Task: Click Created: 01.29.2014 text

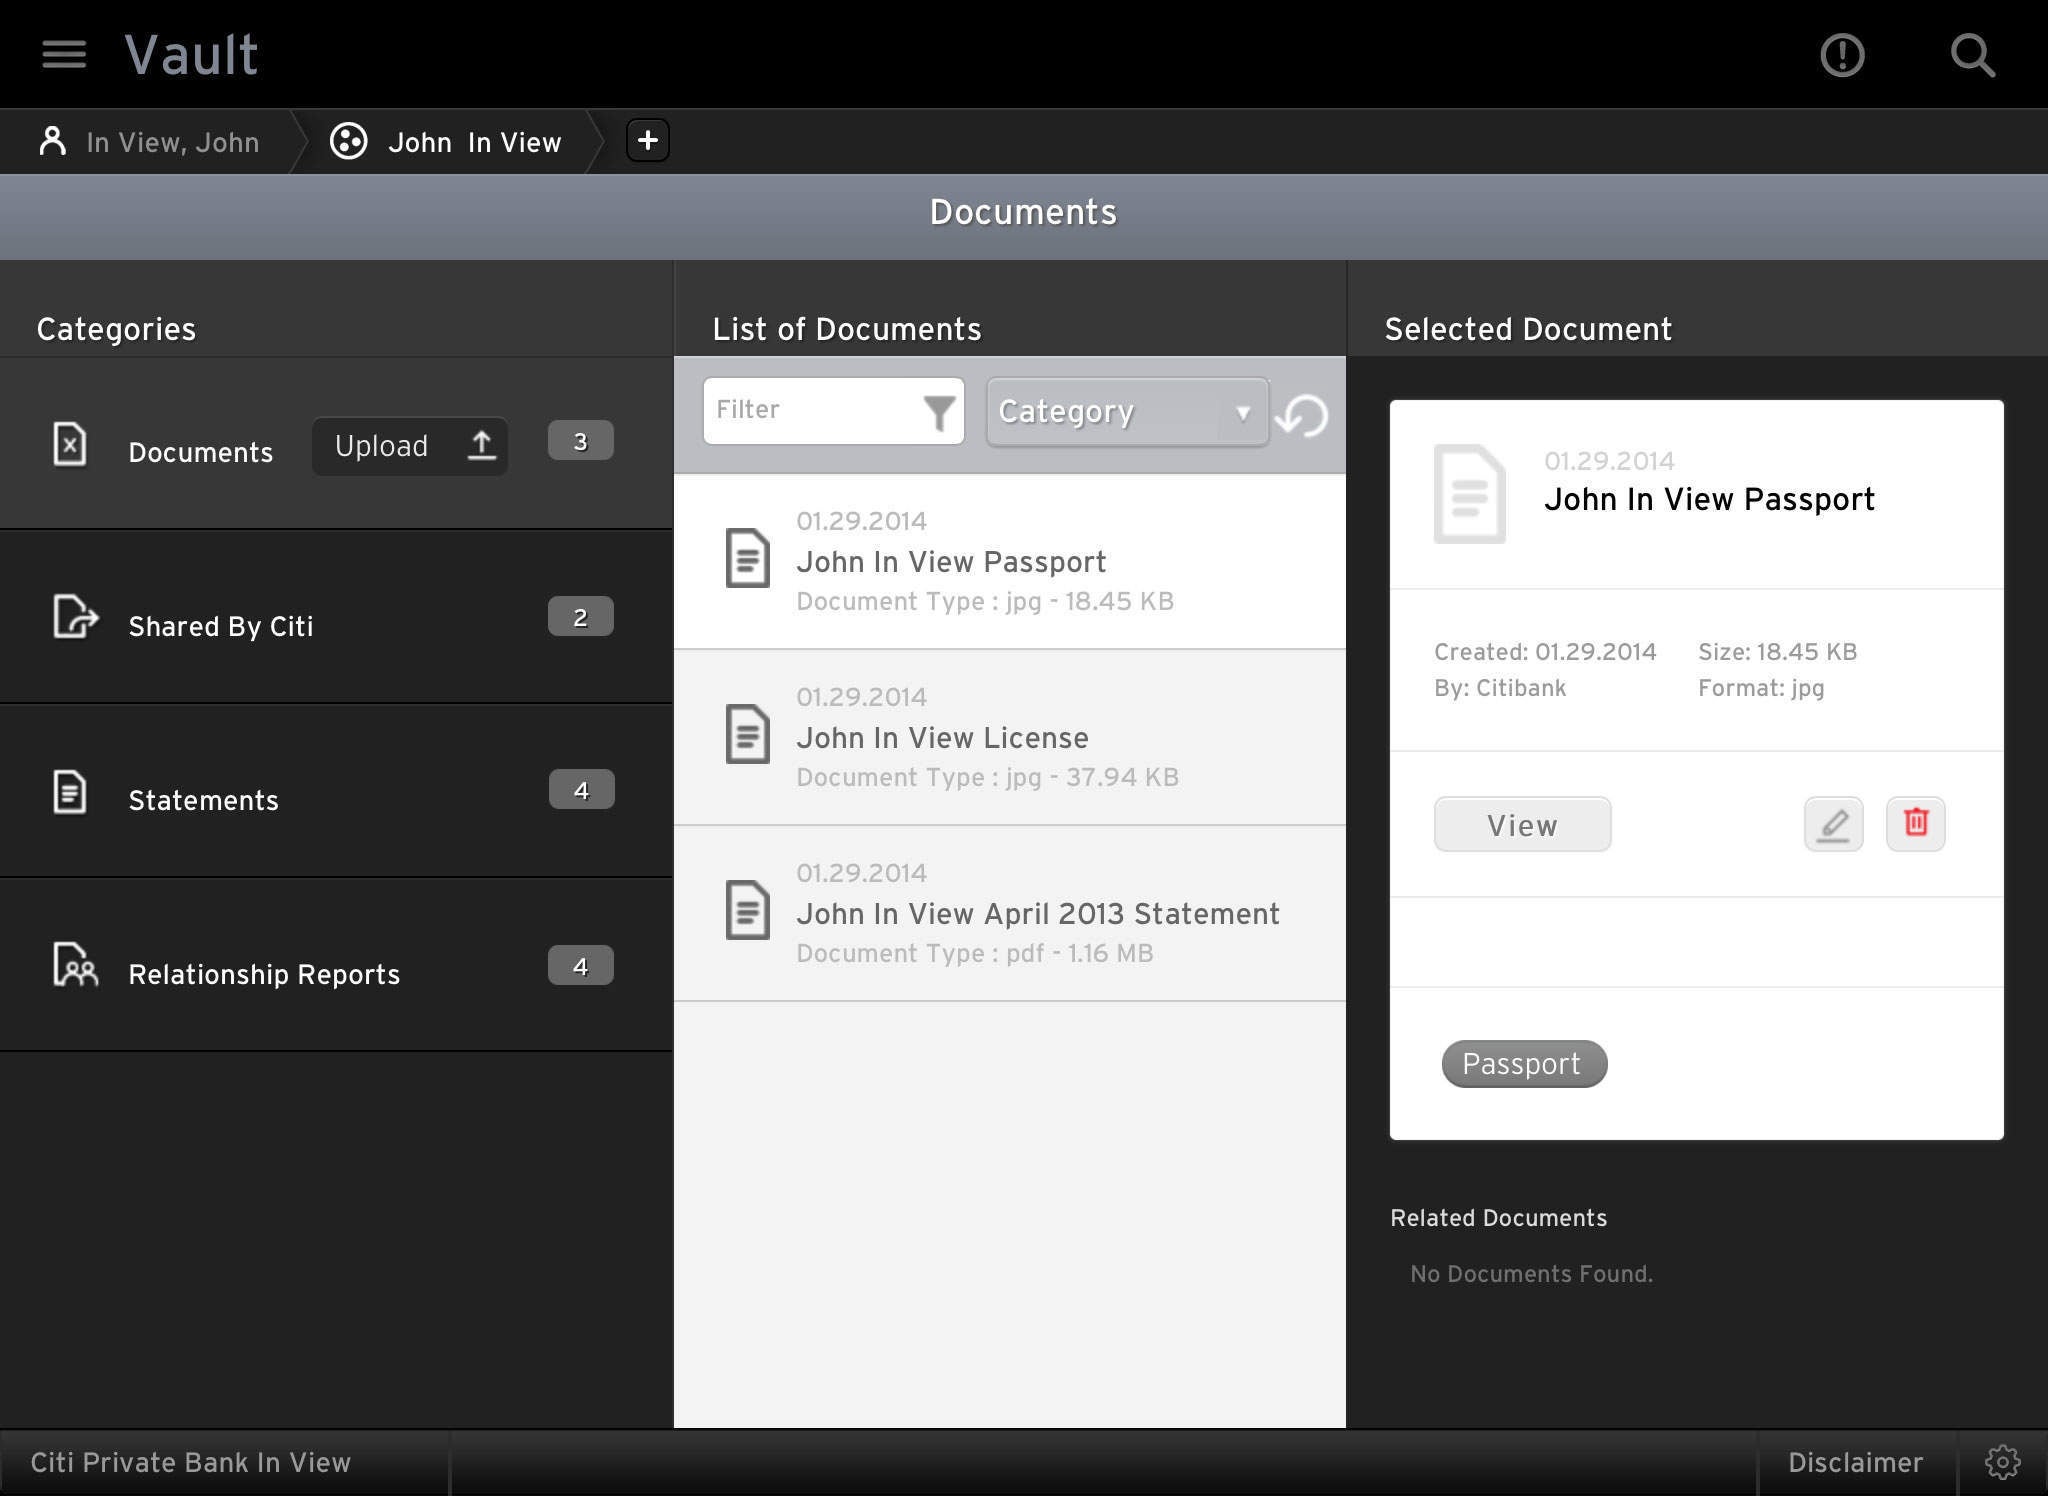Action: tap(1545, 652)
